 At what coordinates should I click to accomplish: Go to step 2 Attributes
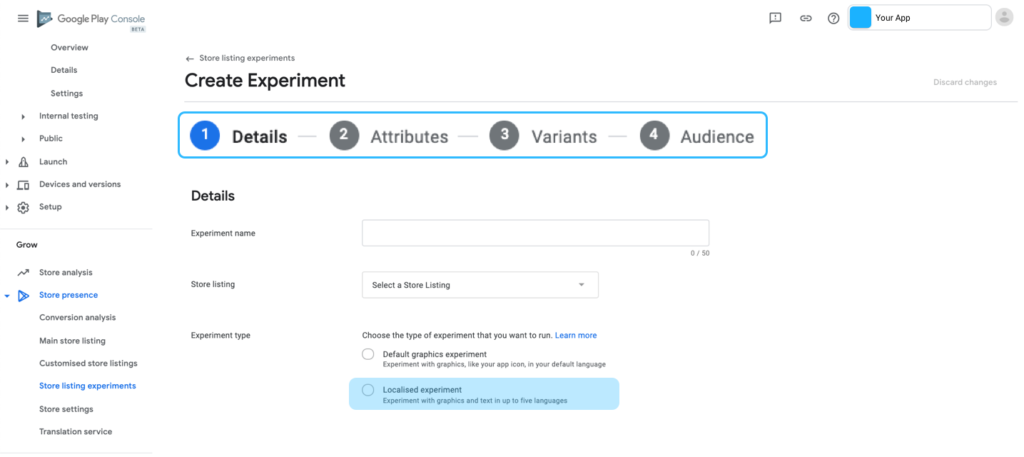[x=389, y=136]
